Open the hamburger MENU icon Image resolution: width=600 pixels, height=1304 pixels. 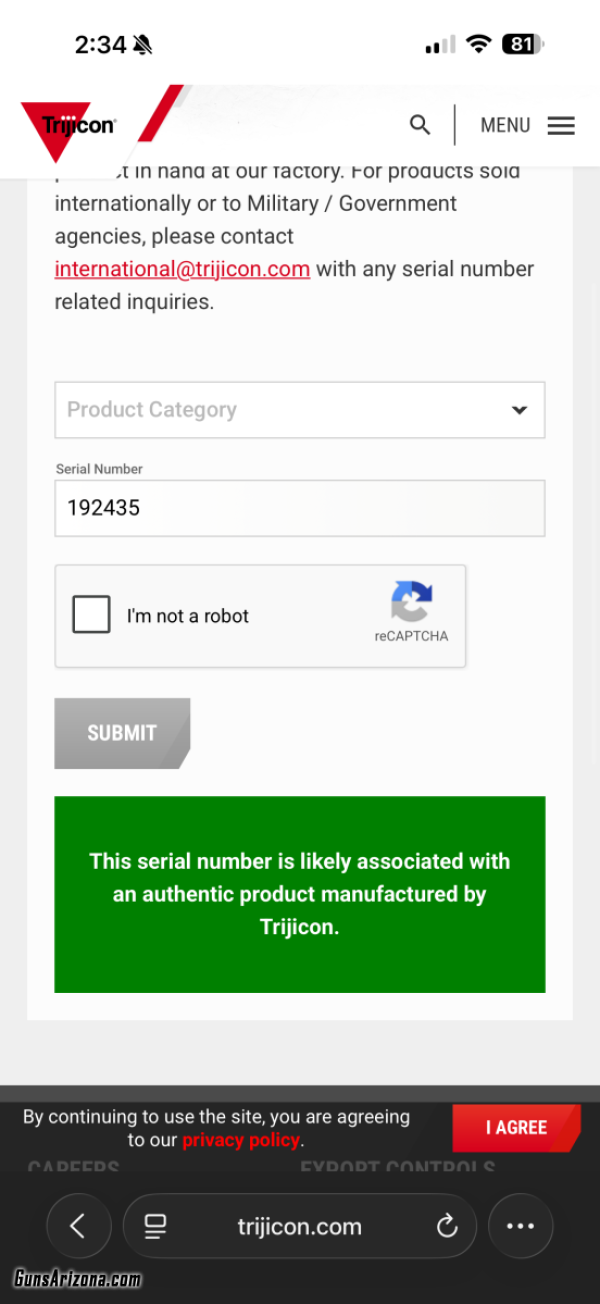(561, 126)
